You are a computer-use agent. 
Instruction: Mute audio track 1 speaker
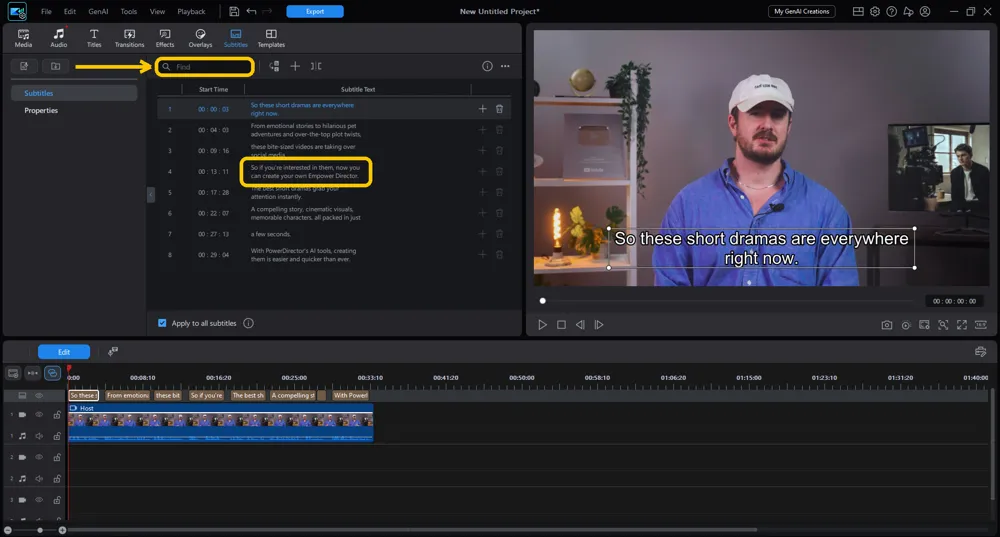(x=39, y=436)
